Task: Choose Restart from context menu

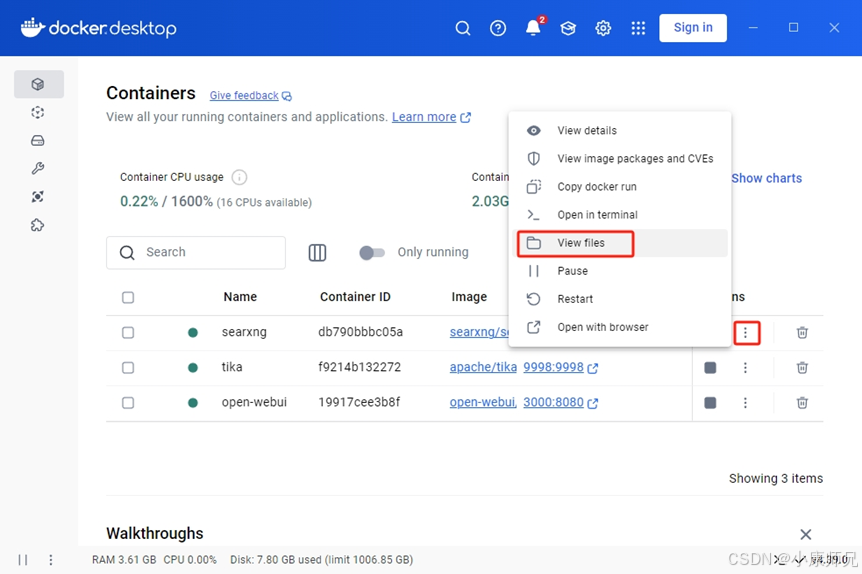Action: pos(620,299)
